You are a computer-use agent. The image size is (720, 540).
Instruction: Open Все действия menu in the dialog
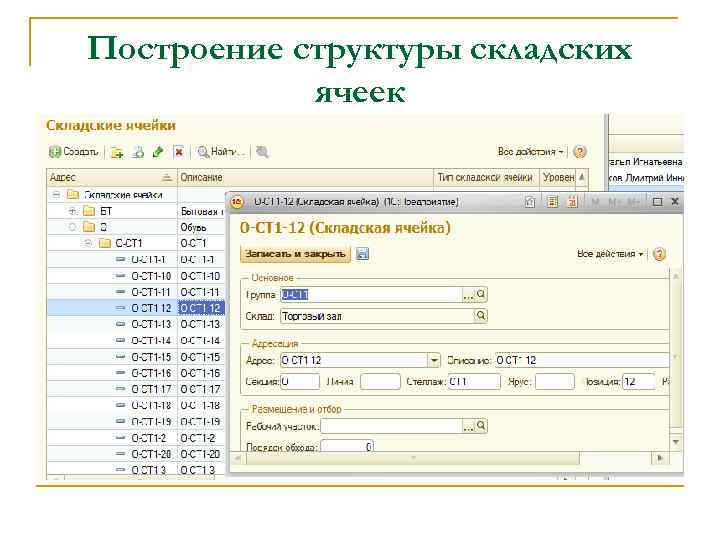(610, 254)
